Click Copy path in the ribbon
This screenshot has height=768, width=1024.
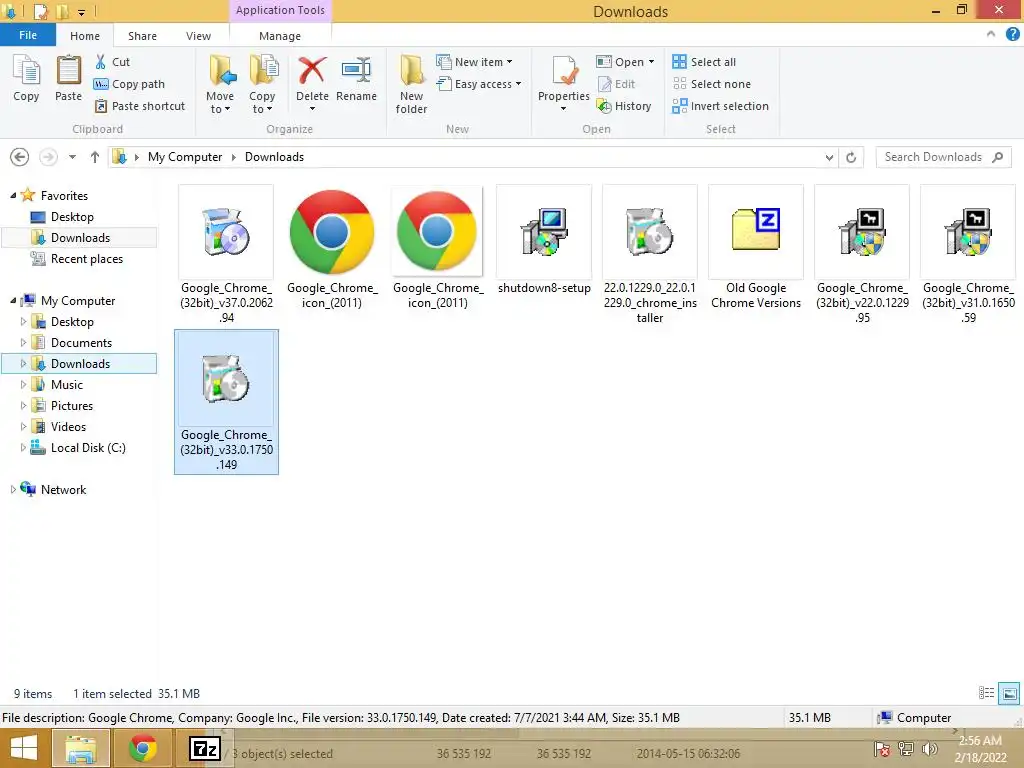(129, 84)
